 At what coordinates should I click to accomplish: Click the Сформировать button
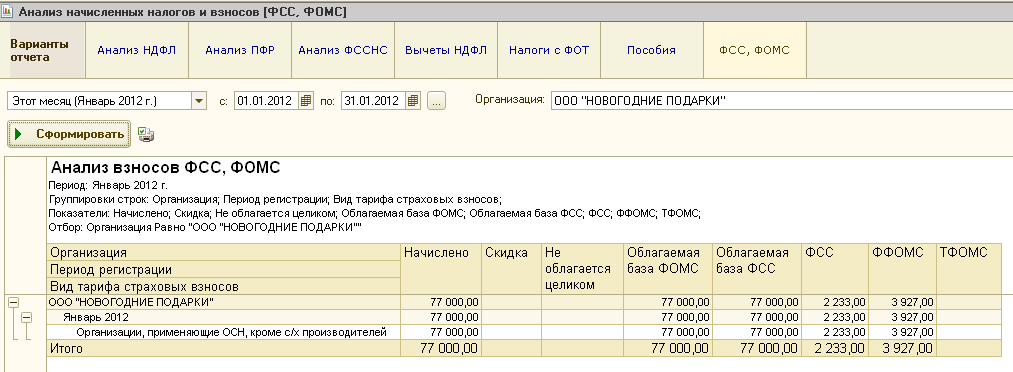click(69, 134)
